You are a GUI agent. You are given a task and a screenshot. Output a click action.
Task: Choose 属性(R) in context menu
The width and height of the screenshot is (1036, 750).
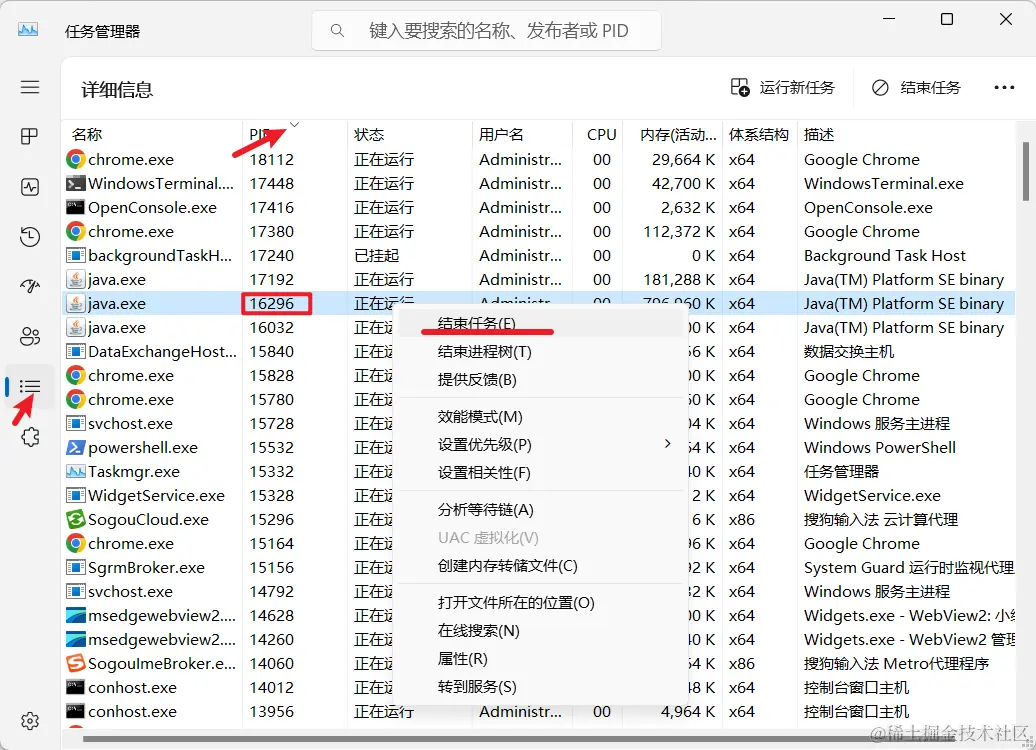click(538, 659)
